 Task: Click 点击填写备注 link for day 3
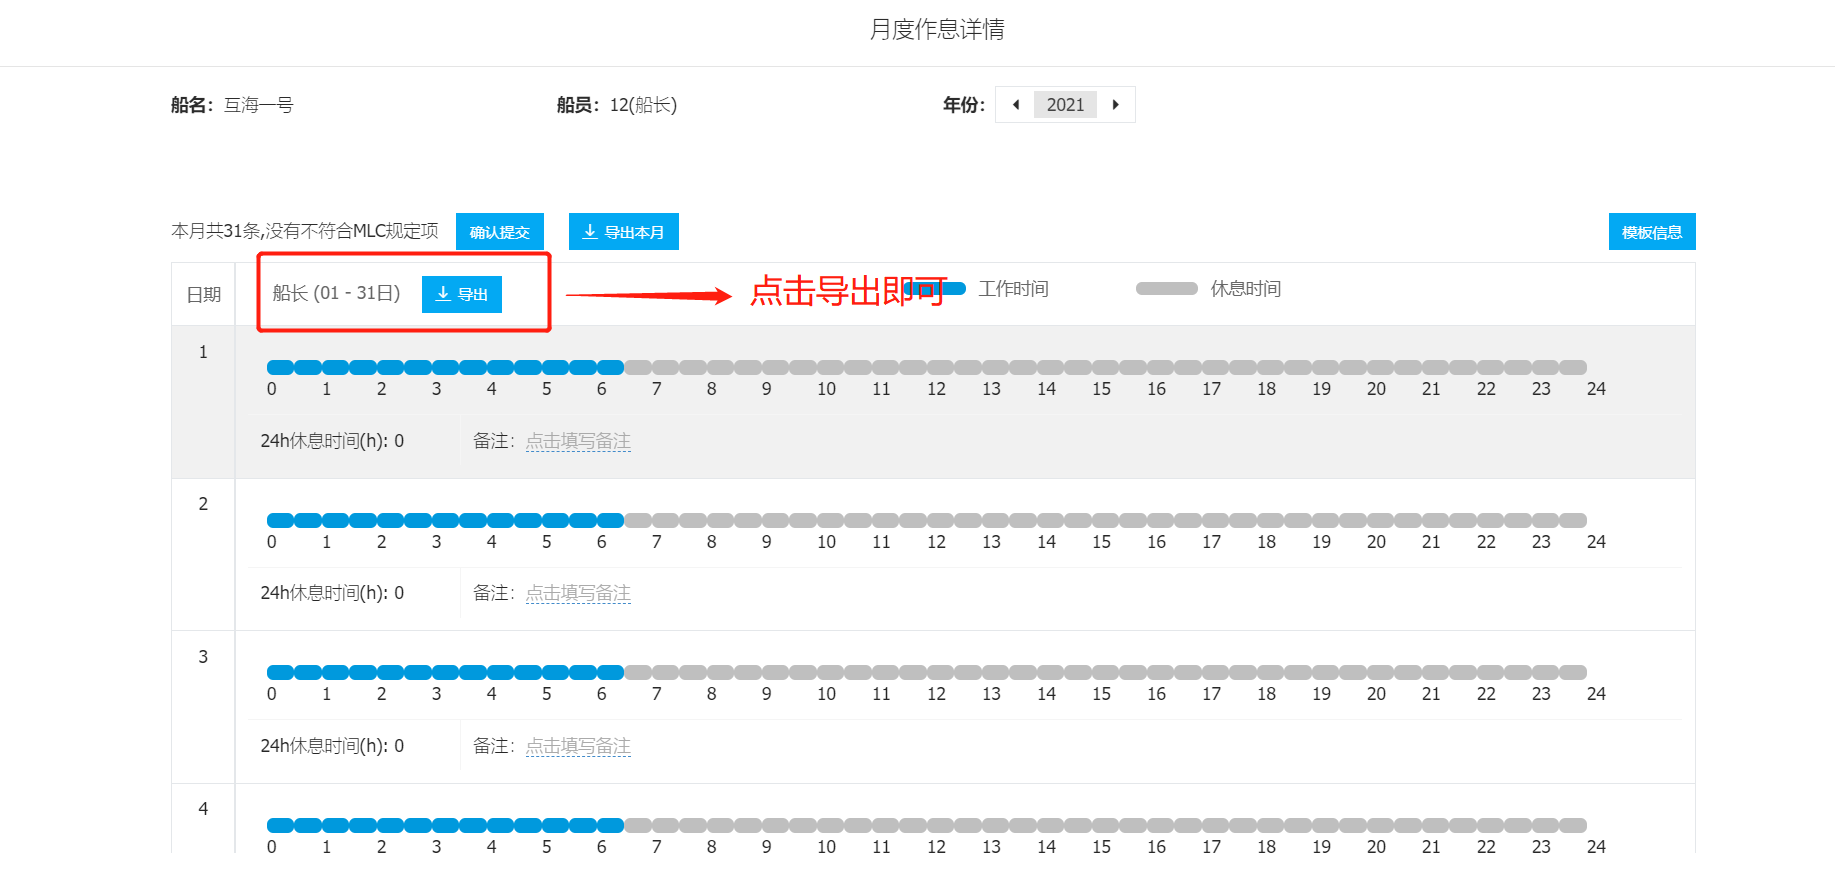click(x=578, y=746)
